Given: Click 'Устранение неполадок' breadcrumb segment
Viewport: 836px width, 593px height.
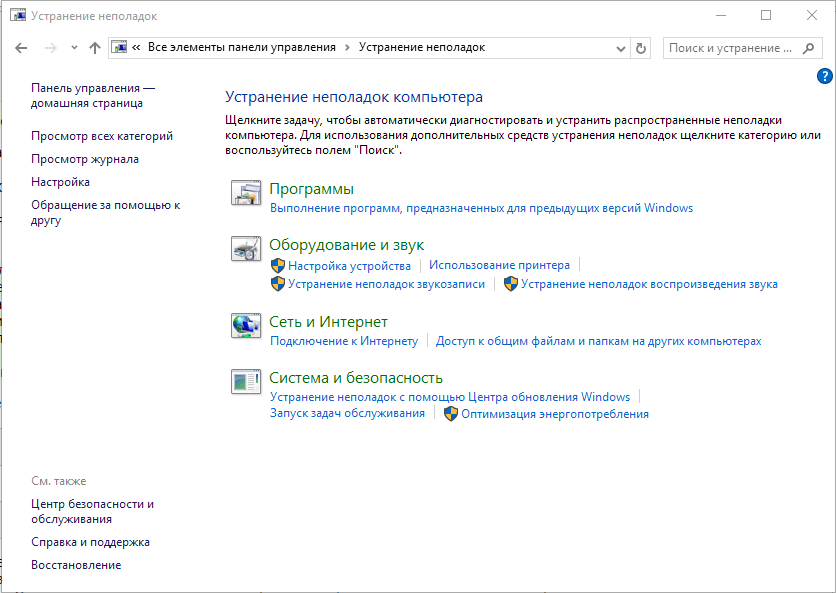Looking at the screenshot, I should coord(422,47).
